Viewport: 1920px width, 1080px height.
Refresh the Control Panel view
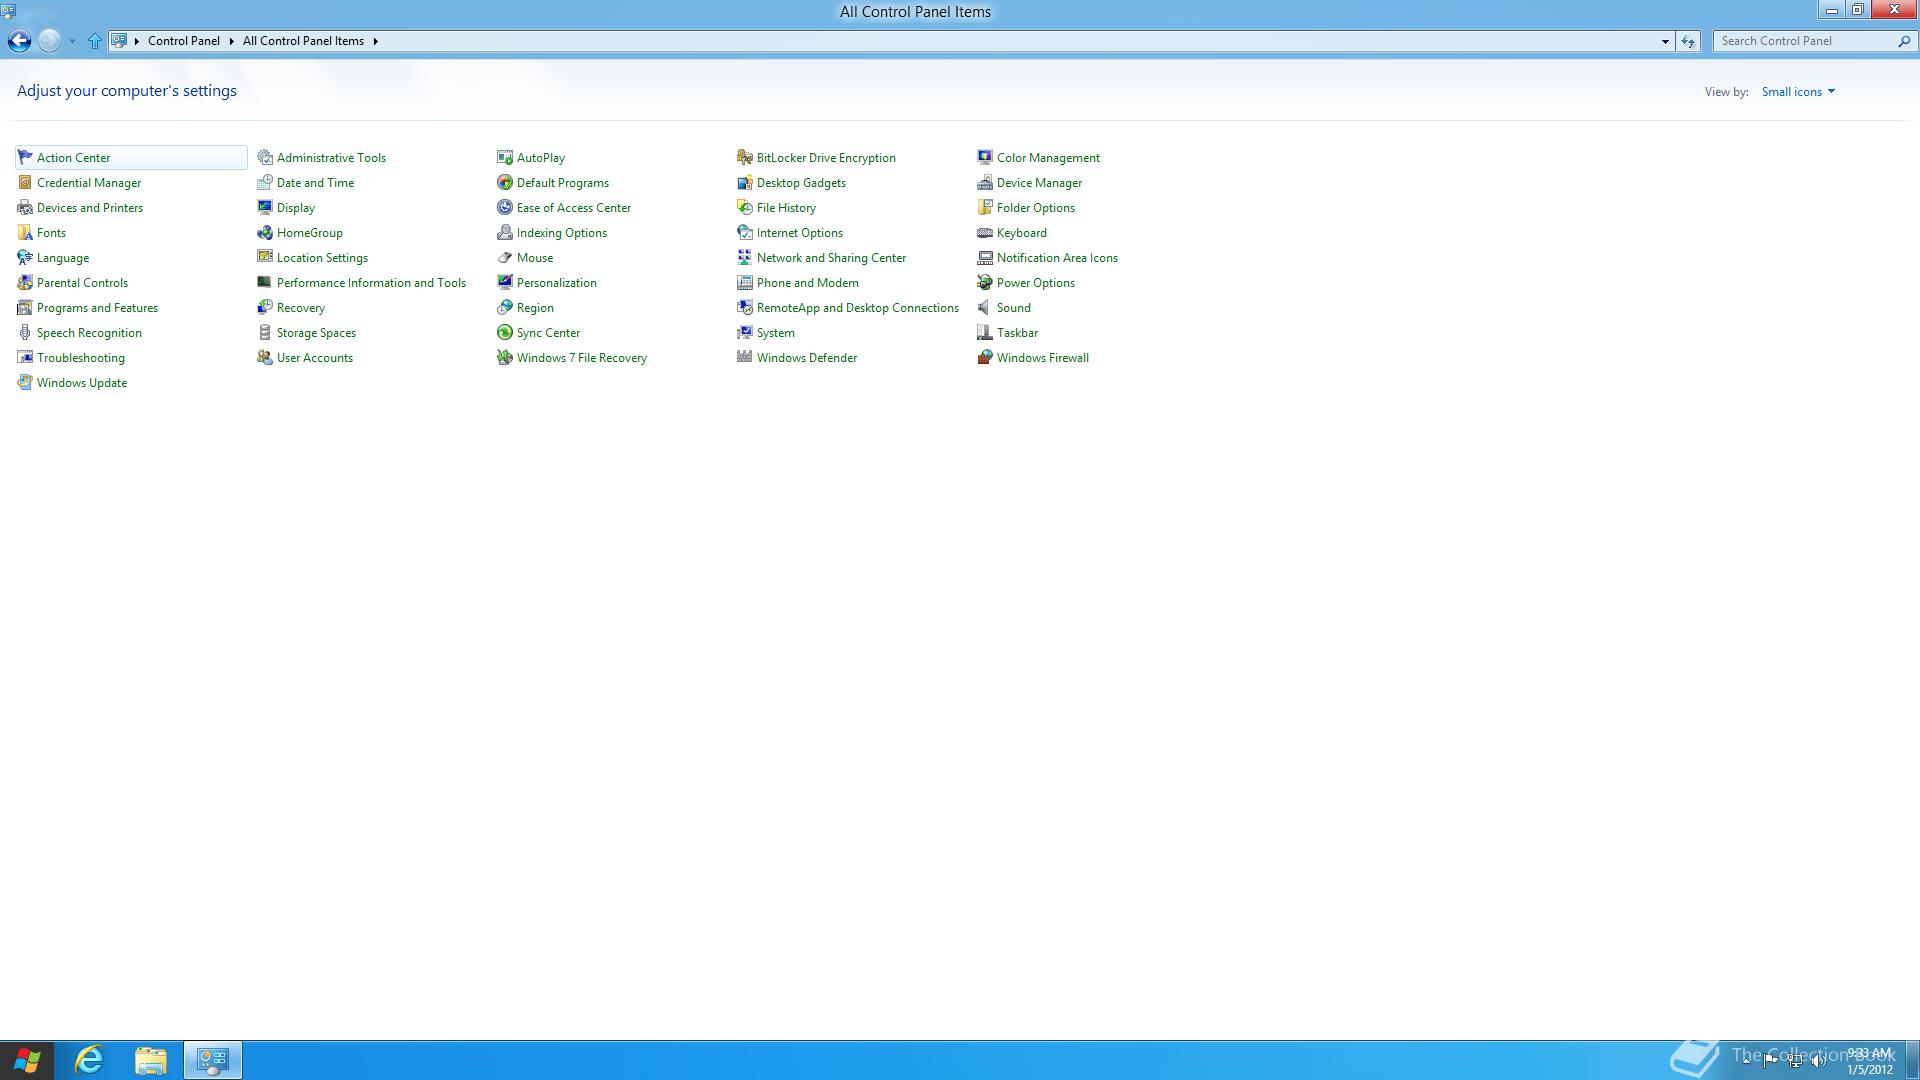(1688, 41)
